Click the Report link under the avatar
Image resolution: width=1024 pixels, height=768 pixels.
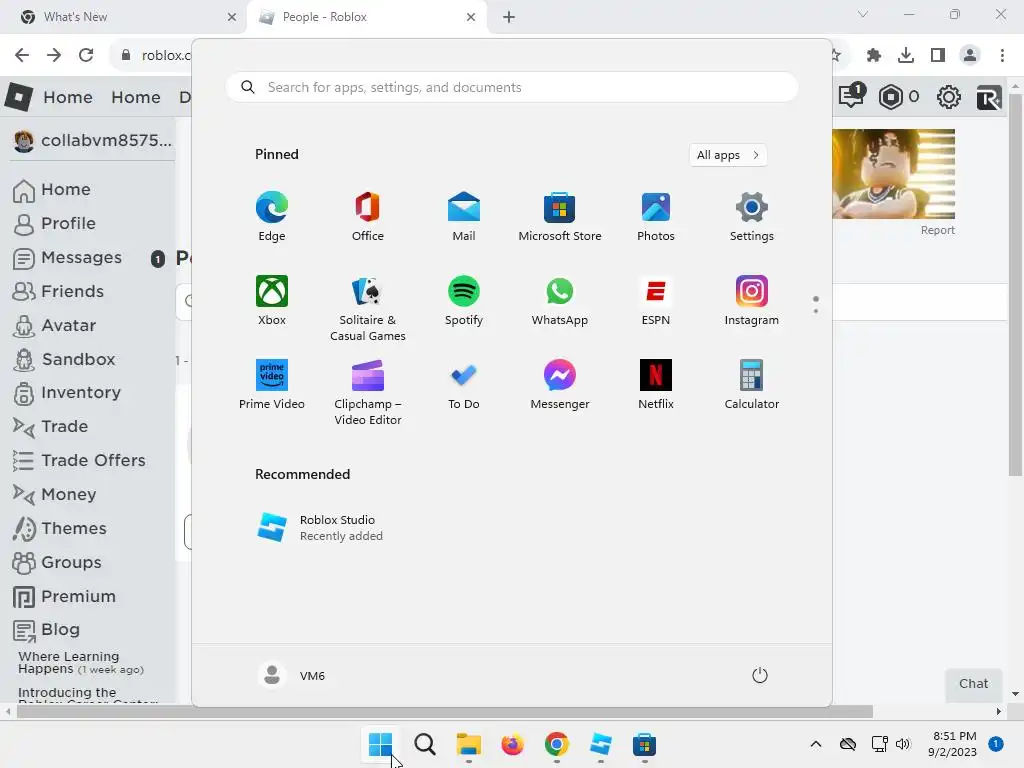click(x=937, y=230)
